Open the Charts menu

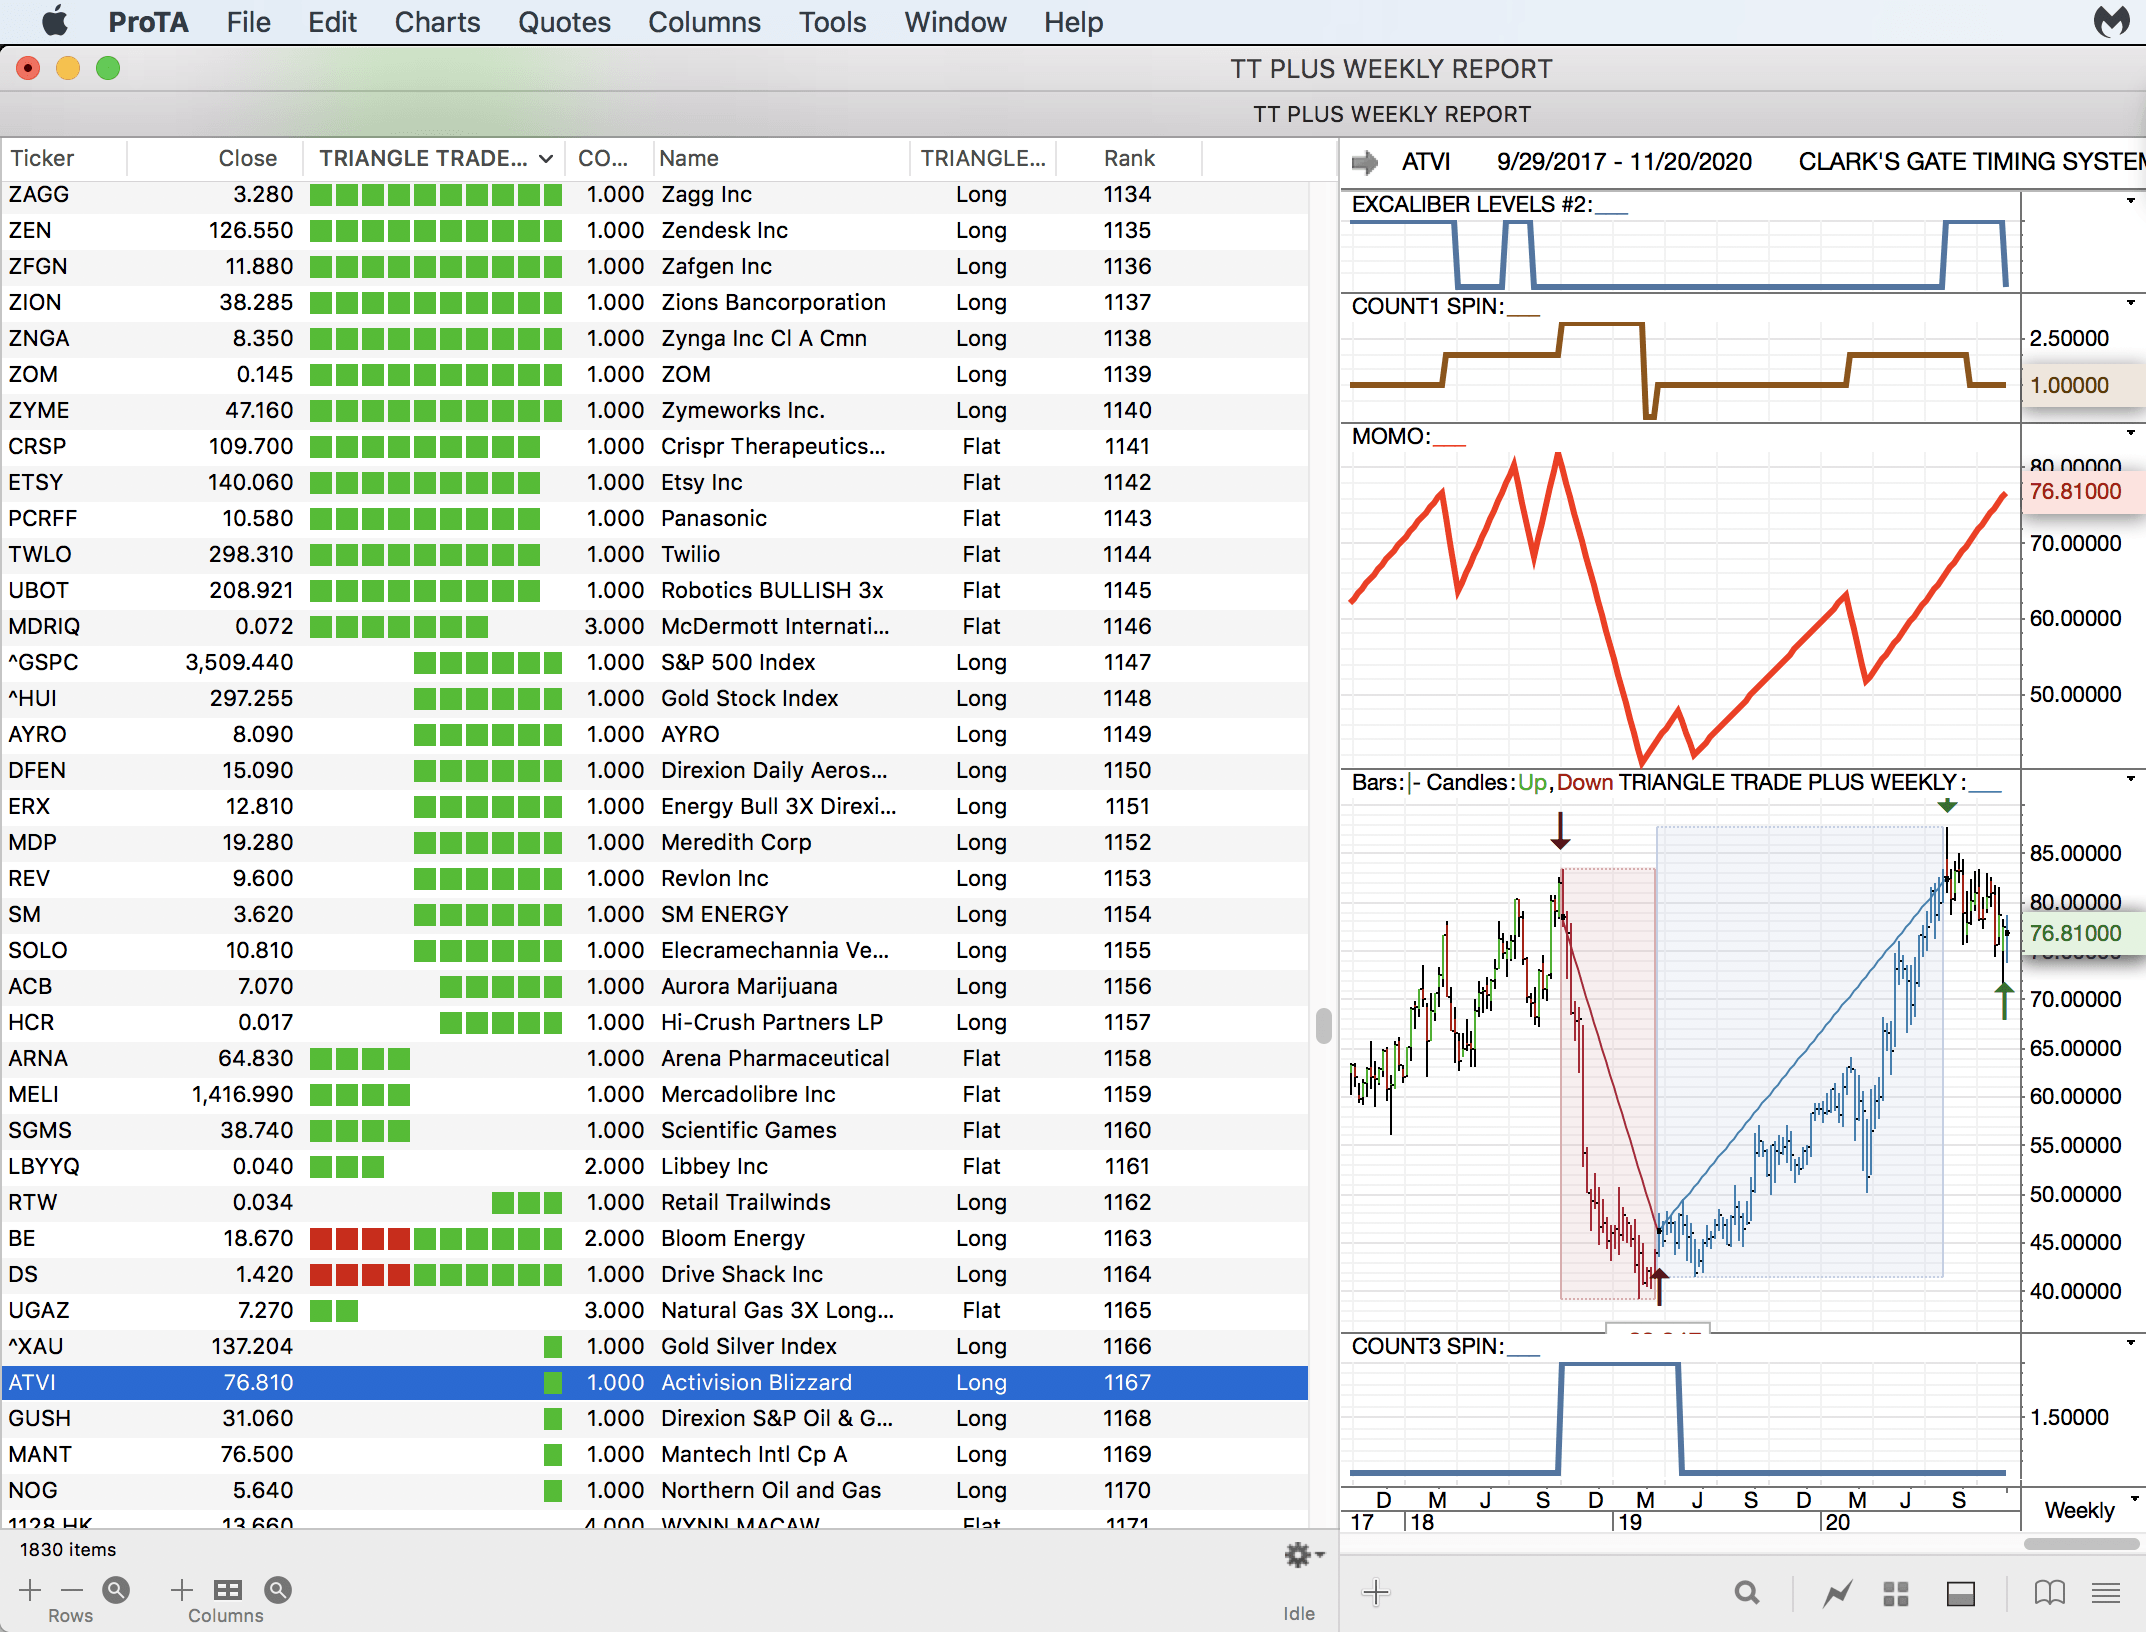click(x=437, y=22)
